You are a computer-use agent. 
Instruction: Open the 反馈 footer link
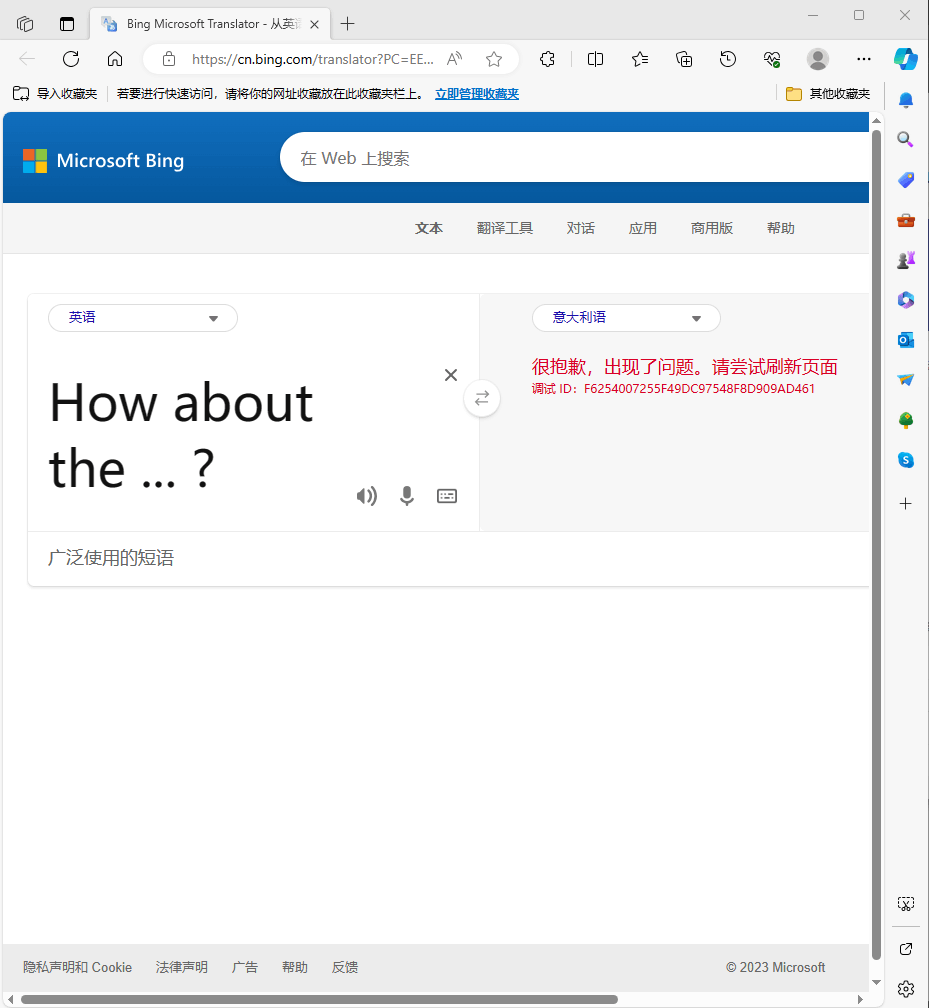coord(345,967)
